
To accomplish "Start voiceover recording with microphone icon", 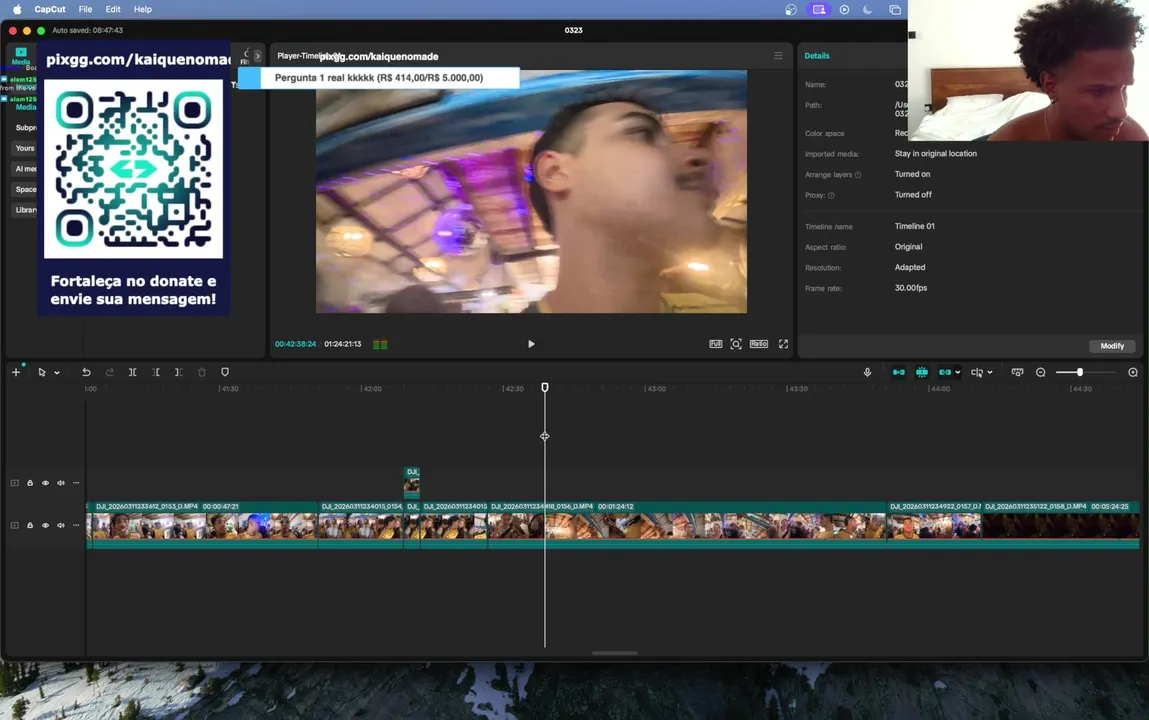I will [867, 372].
